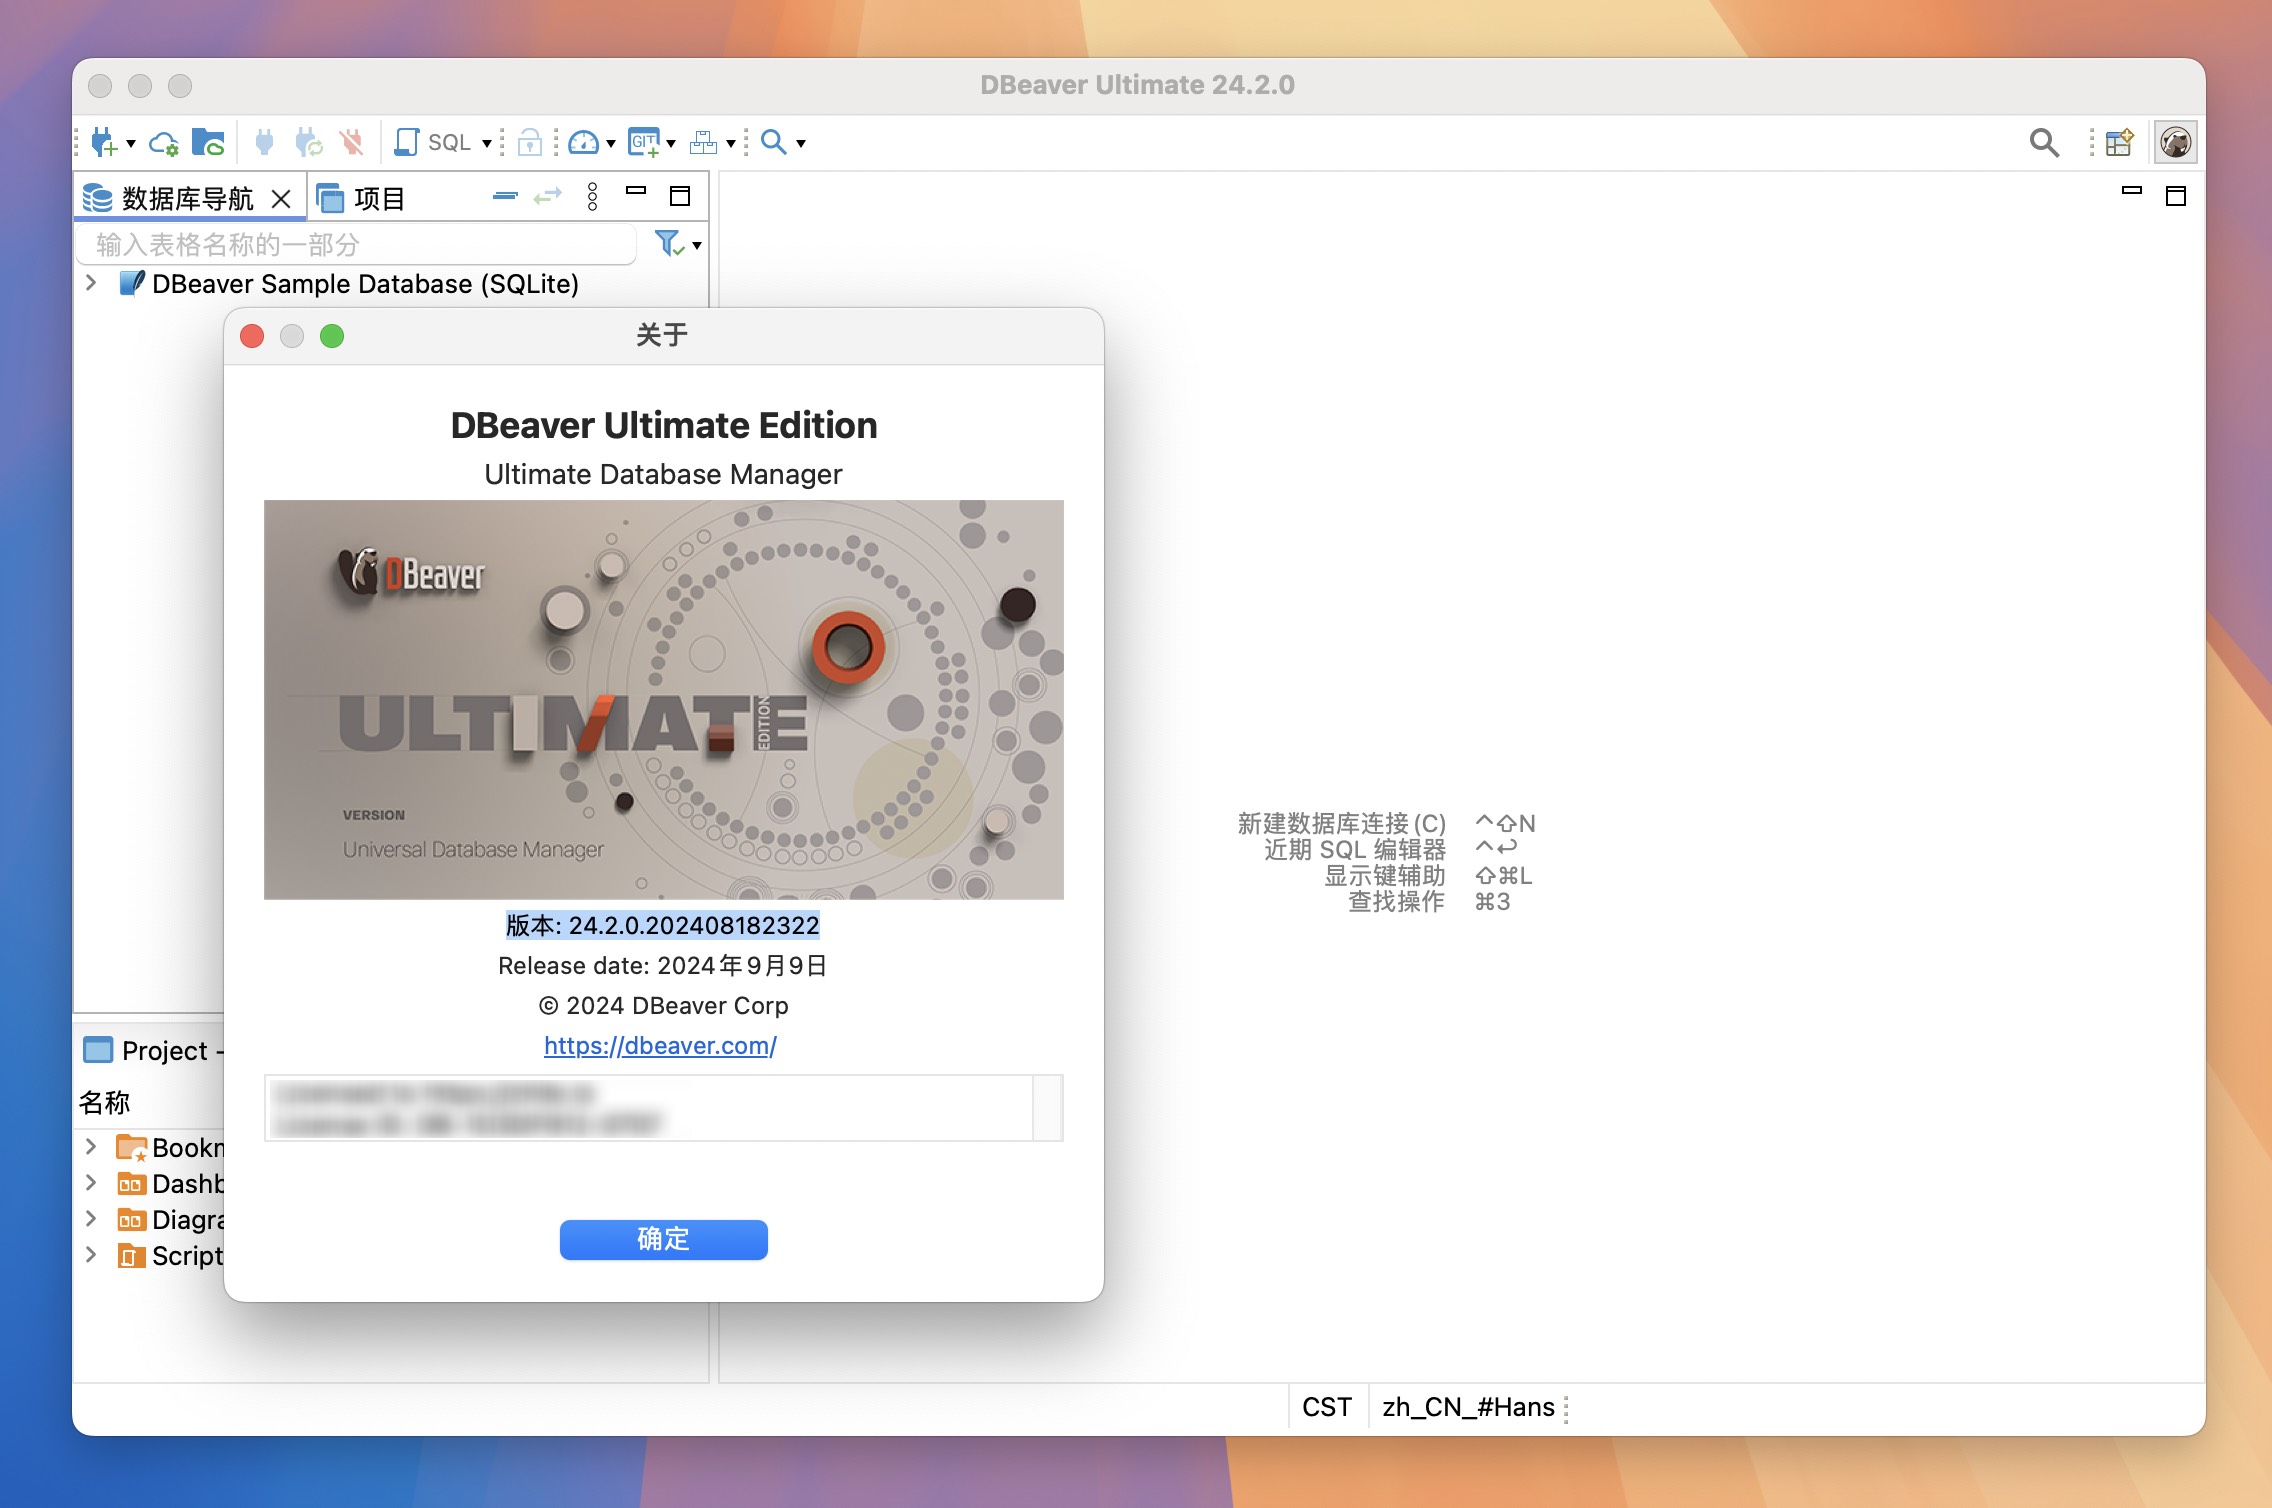
Task: Click the transaction lock icon
Action: (x=530, y=143)
